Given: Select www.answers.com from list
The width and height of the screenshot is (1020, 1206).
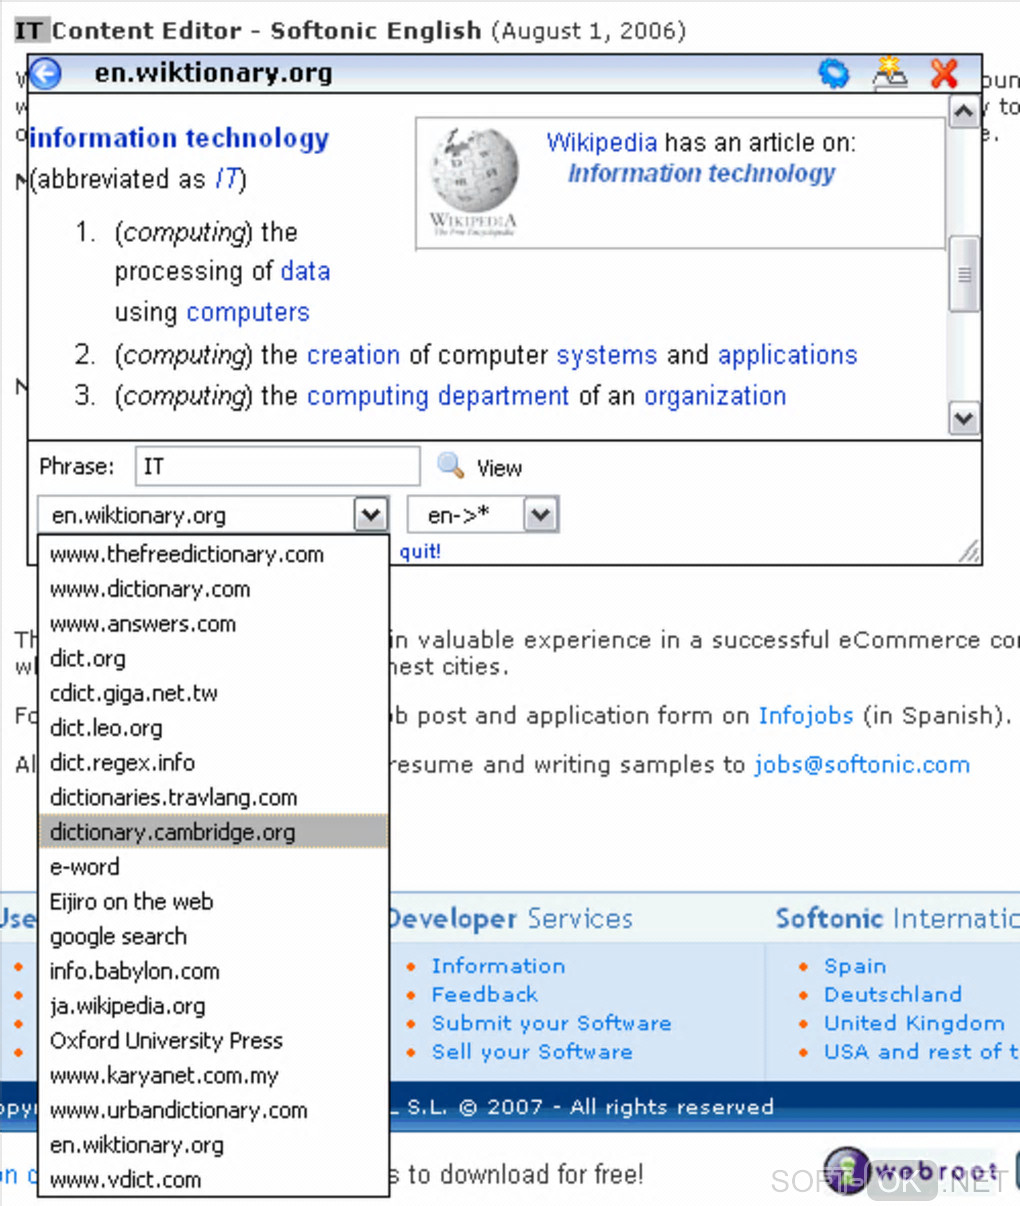Looking at the screenshot, I should [213, 624].
